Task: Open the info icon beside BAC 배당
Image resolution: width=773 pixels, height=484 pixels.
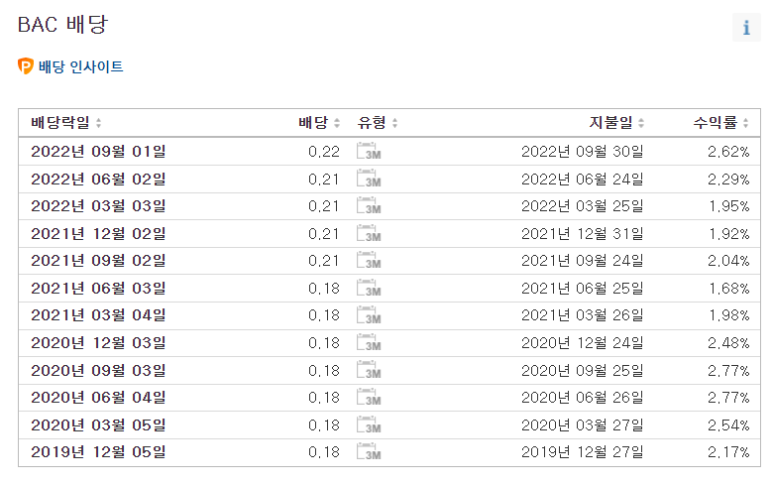Action: (x=746, y=28)
